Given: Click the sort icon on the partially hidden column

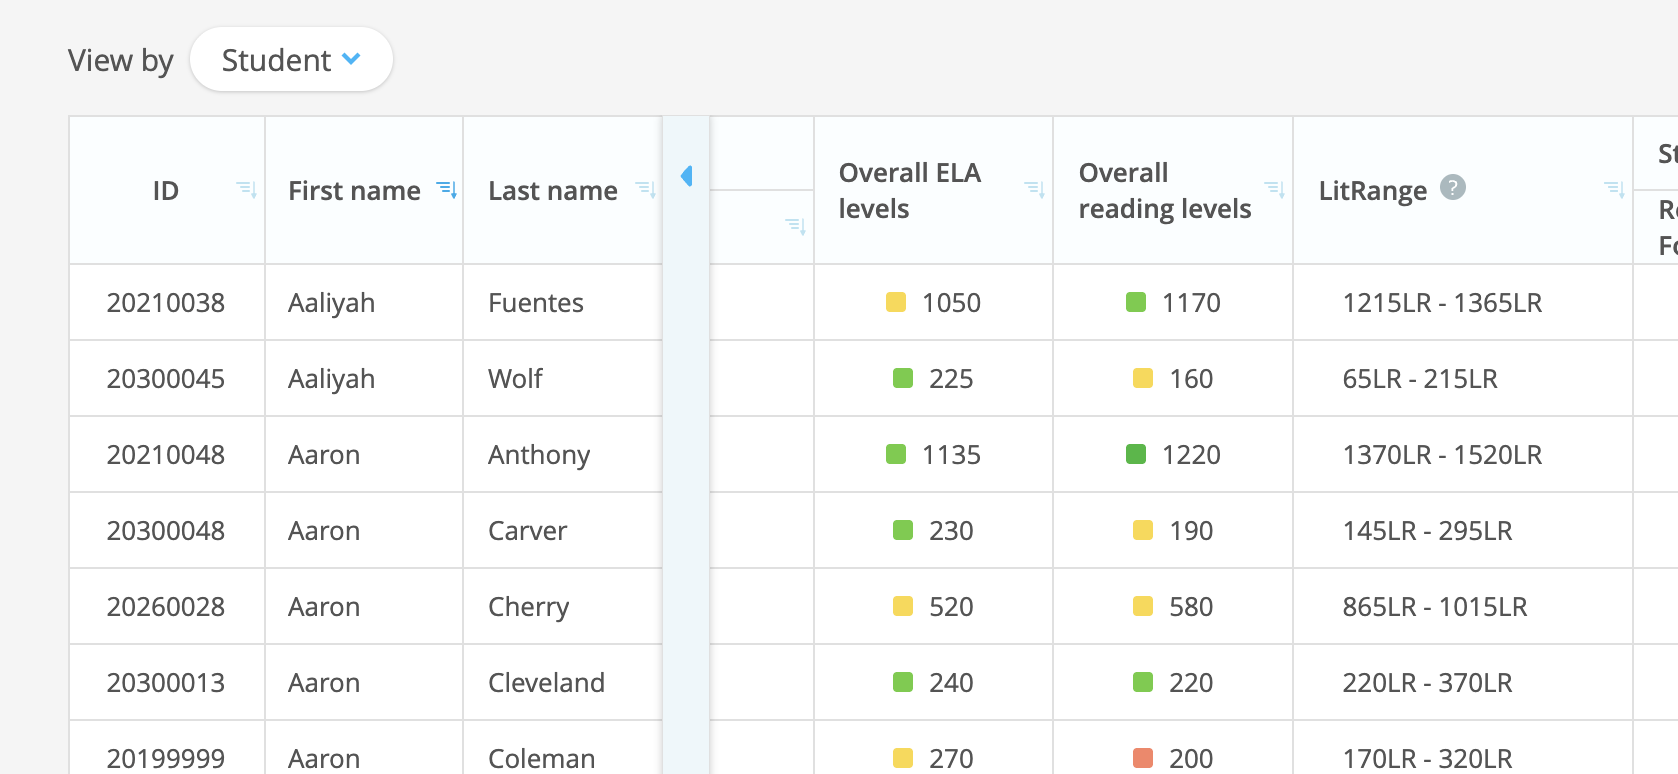Looking at the screenshot, I should (x=797, y=226).
